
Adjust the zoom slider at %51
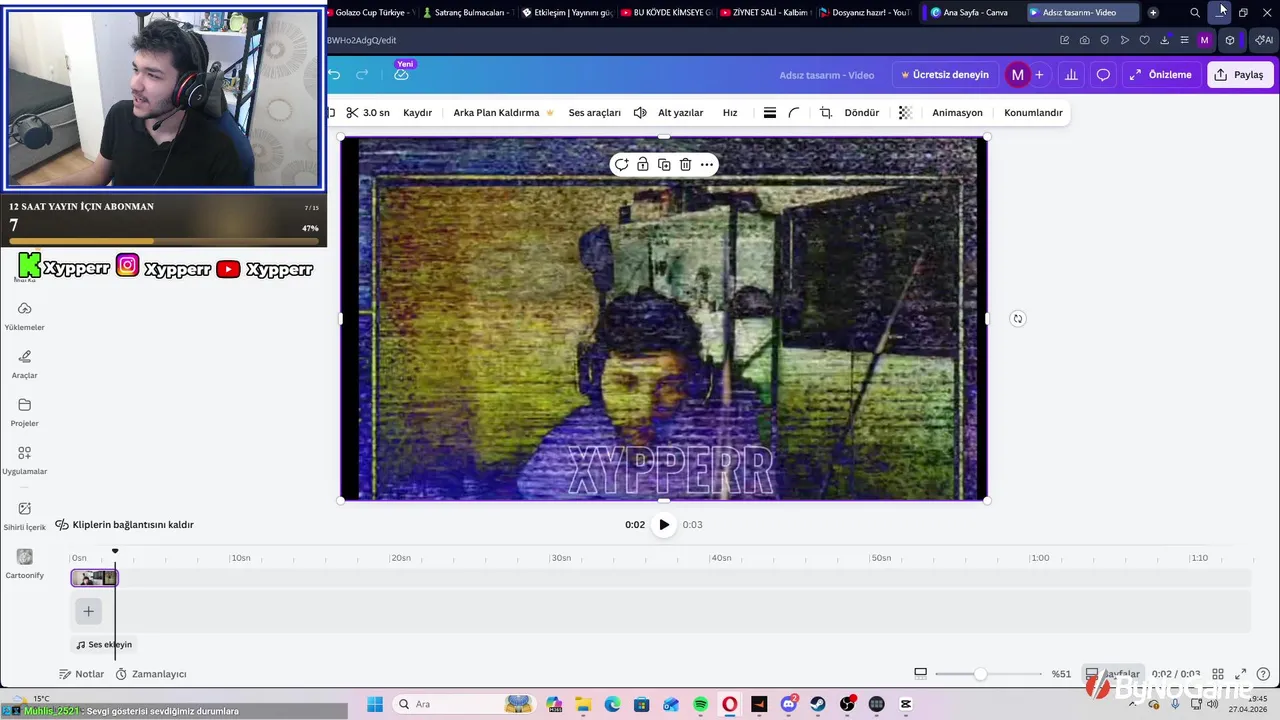[980, 674]
